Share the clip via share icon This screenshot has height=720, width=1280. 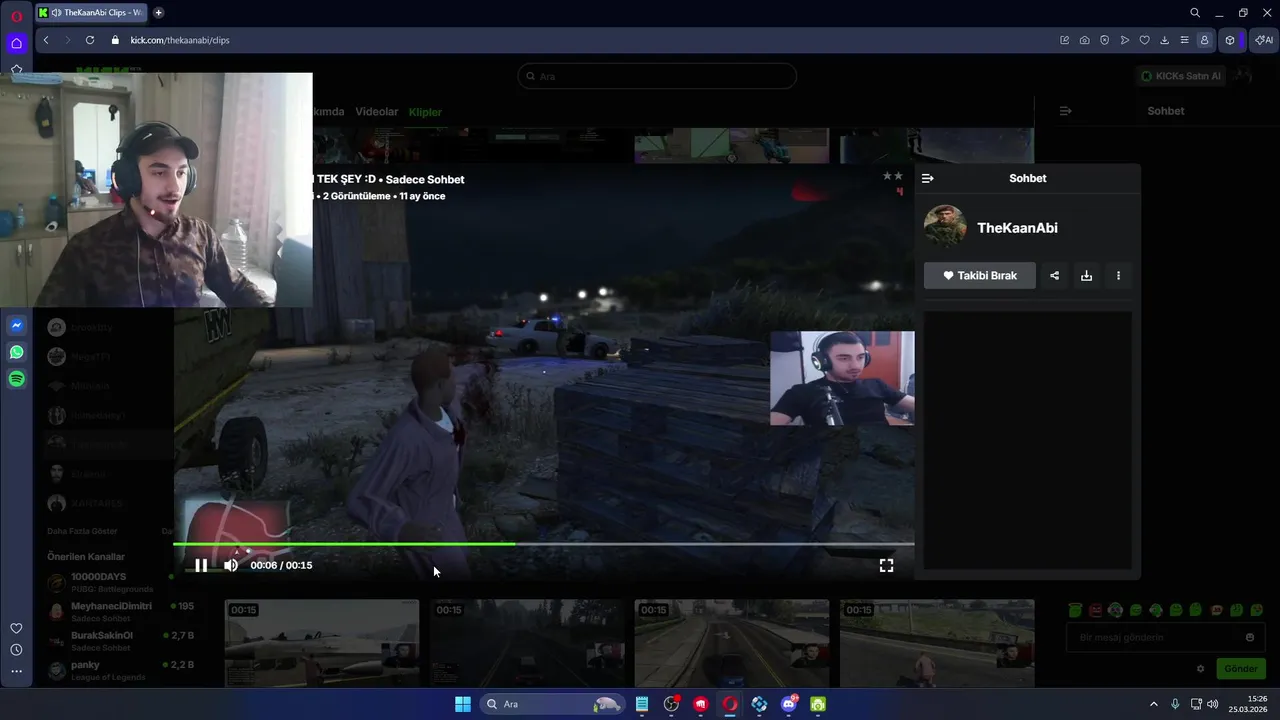[x=1054, y=276]
